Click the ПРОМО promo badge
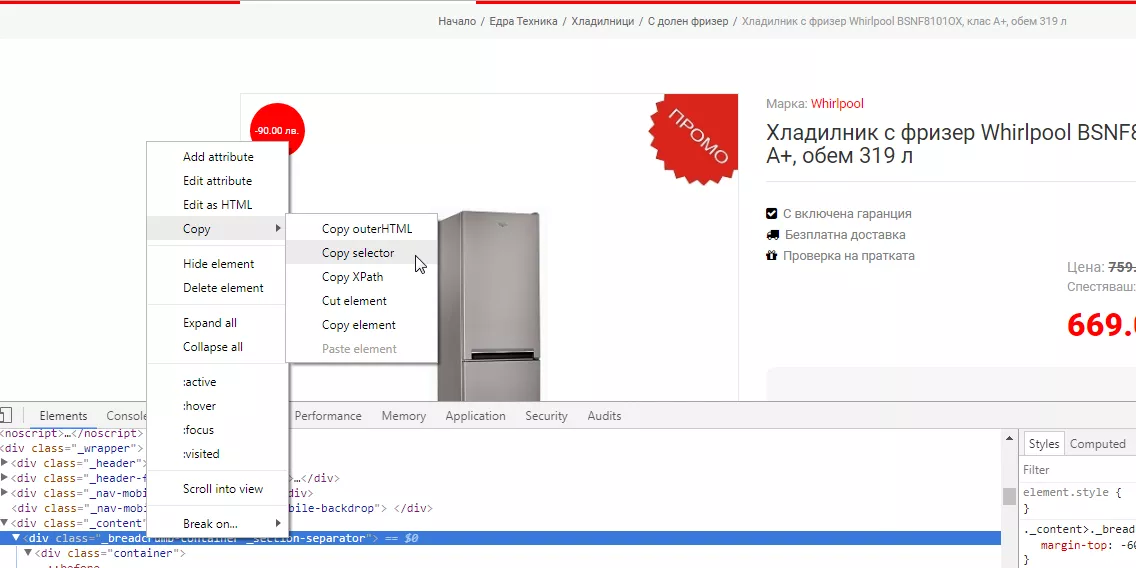 pyautogui.click(x=694, y=140)
